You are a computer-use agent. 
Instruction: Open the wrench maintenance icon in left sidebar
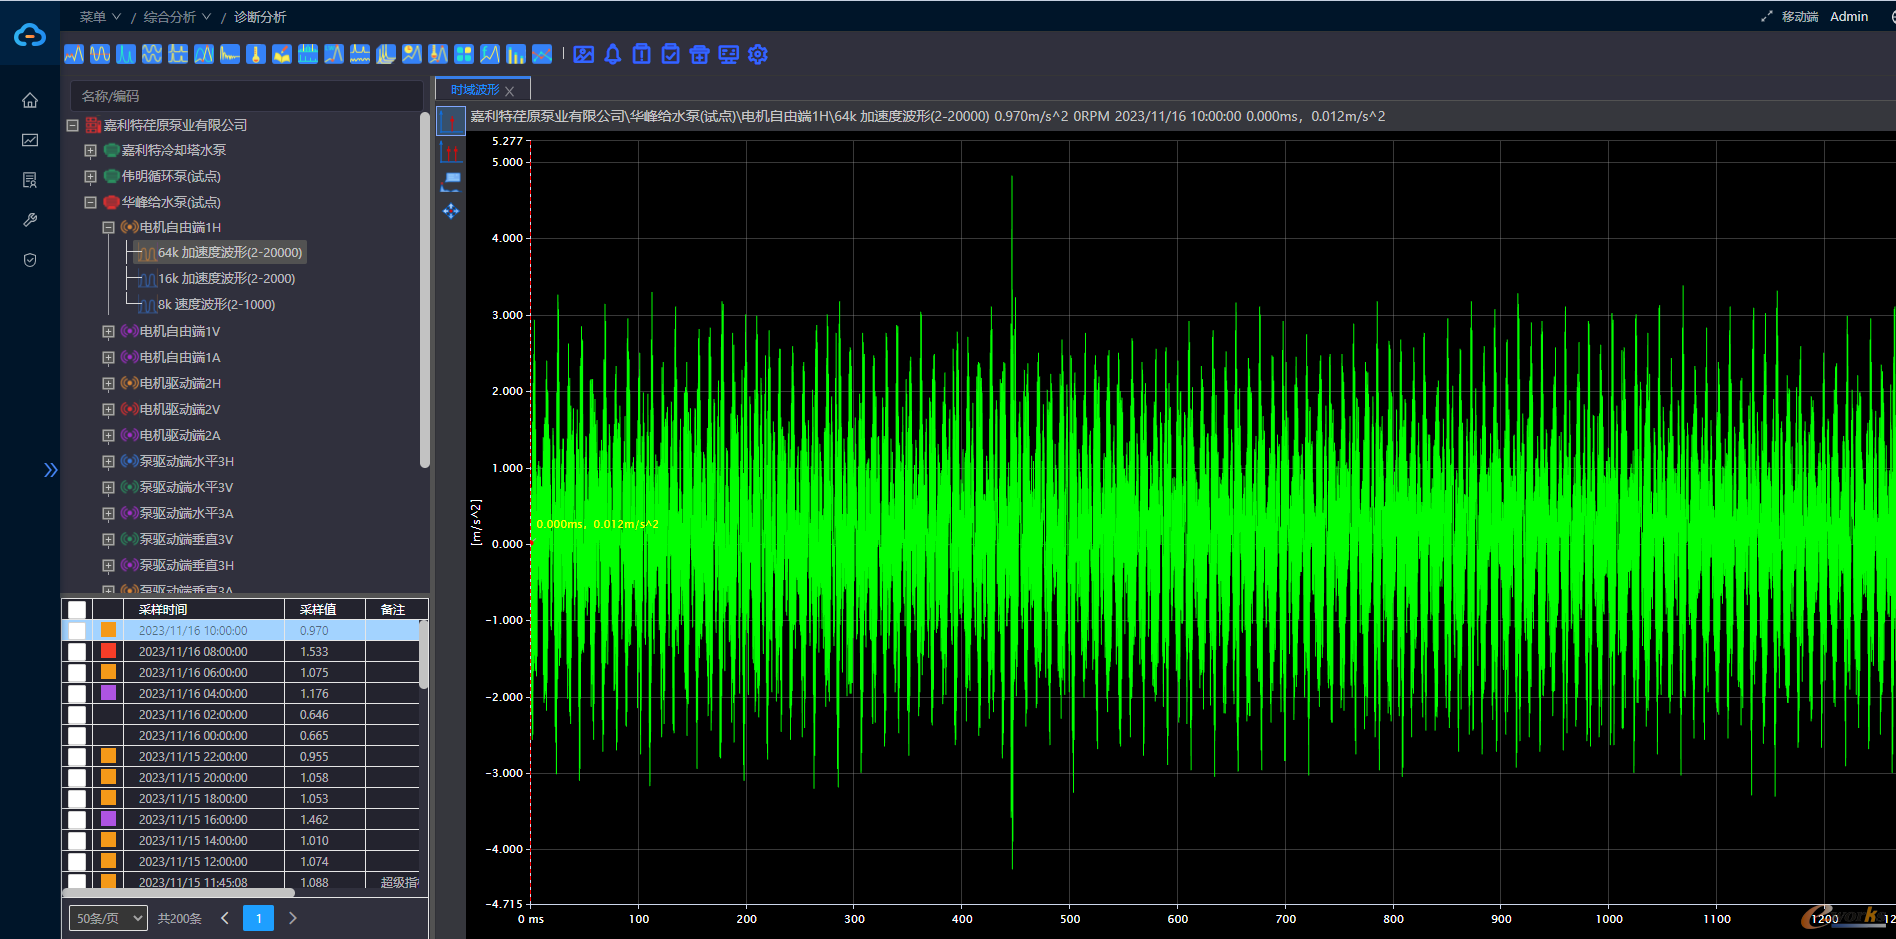(x=30, y=220)
